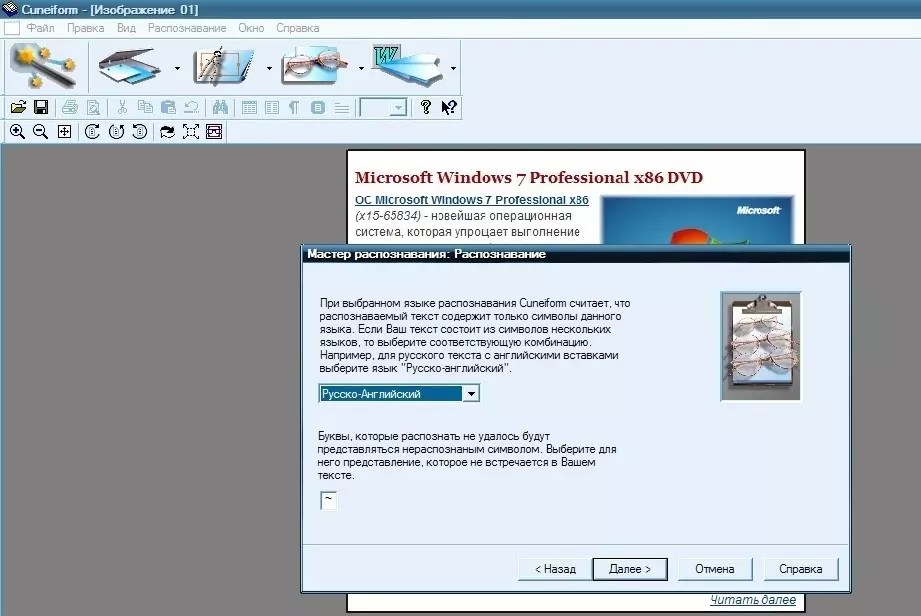Image resolution: width=921 pixels, height=616 pixels.
Task: Click the question mark help icon
Action: 426,107
